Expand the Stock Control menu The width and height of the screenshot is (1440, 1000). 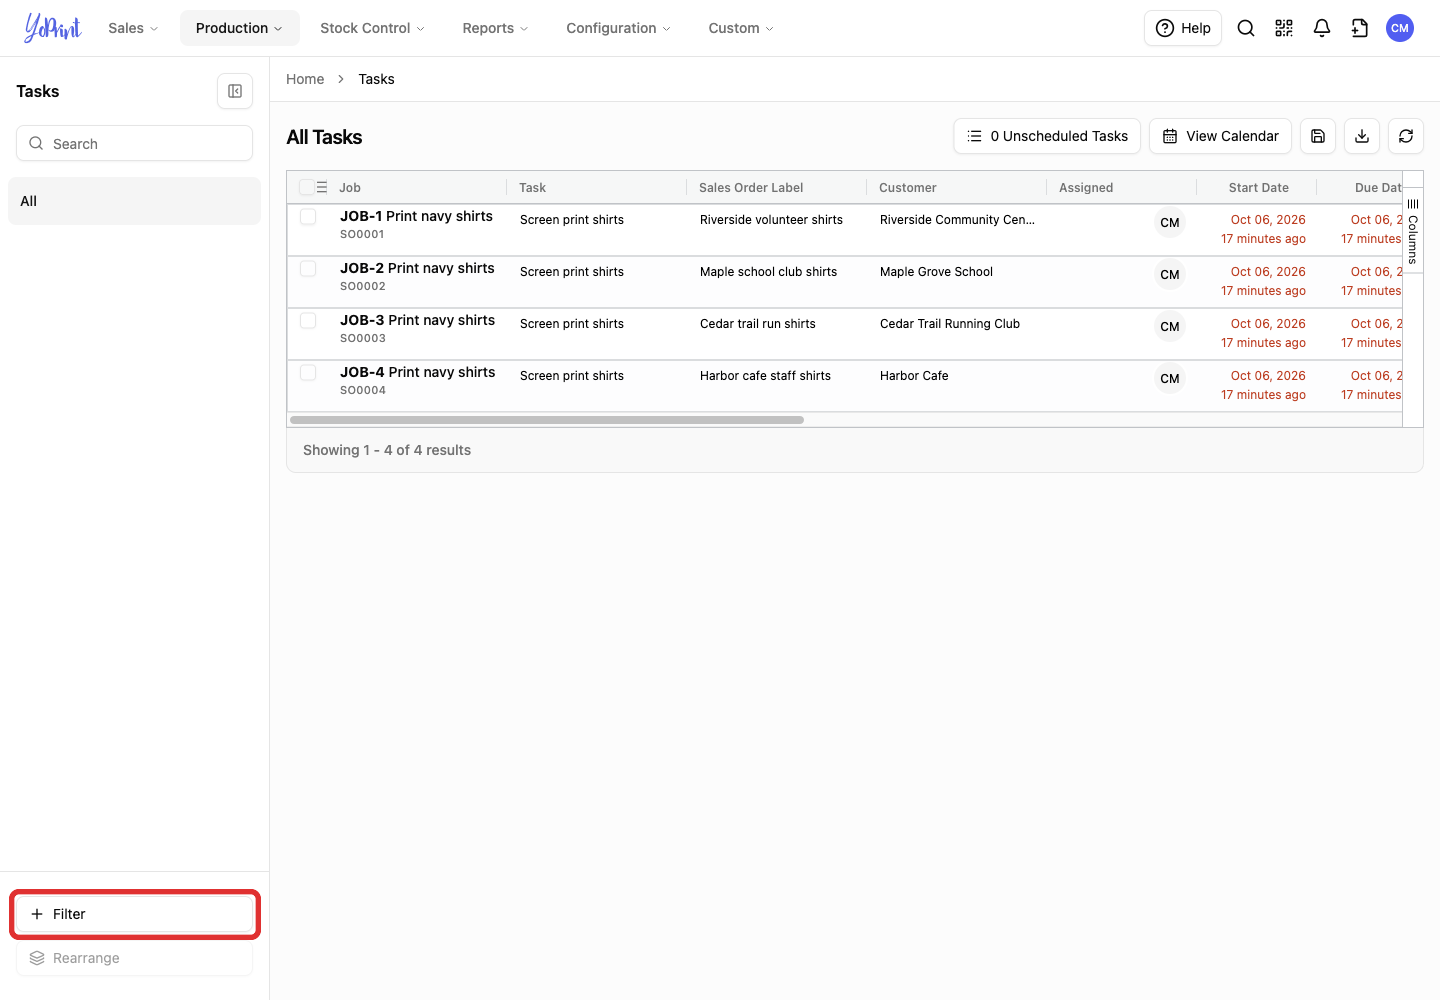click(x=372, y=28)
